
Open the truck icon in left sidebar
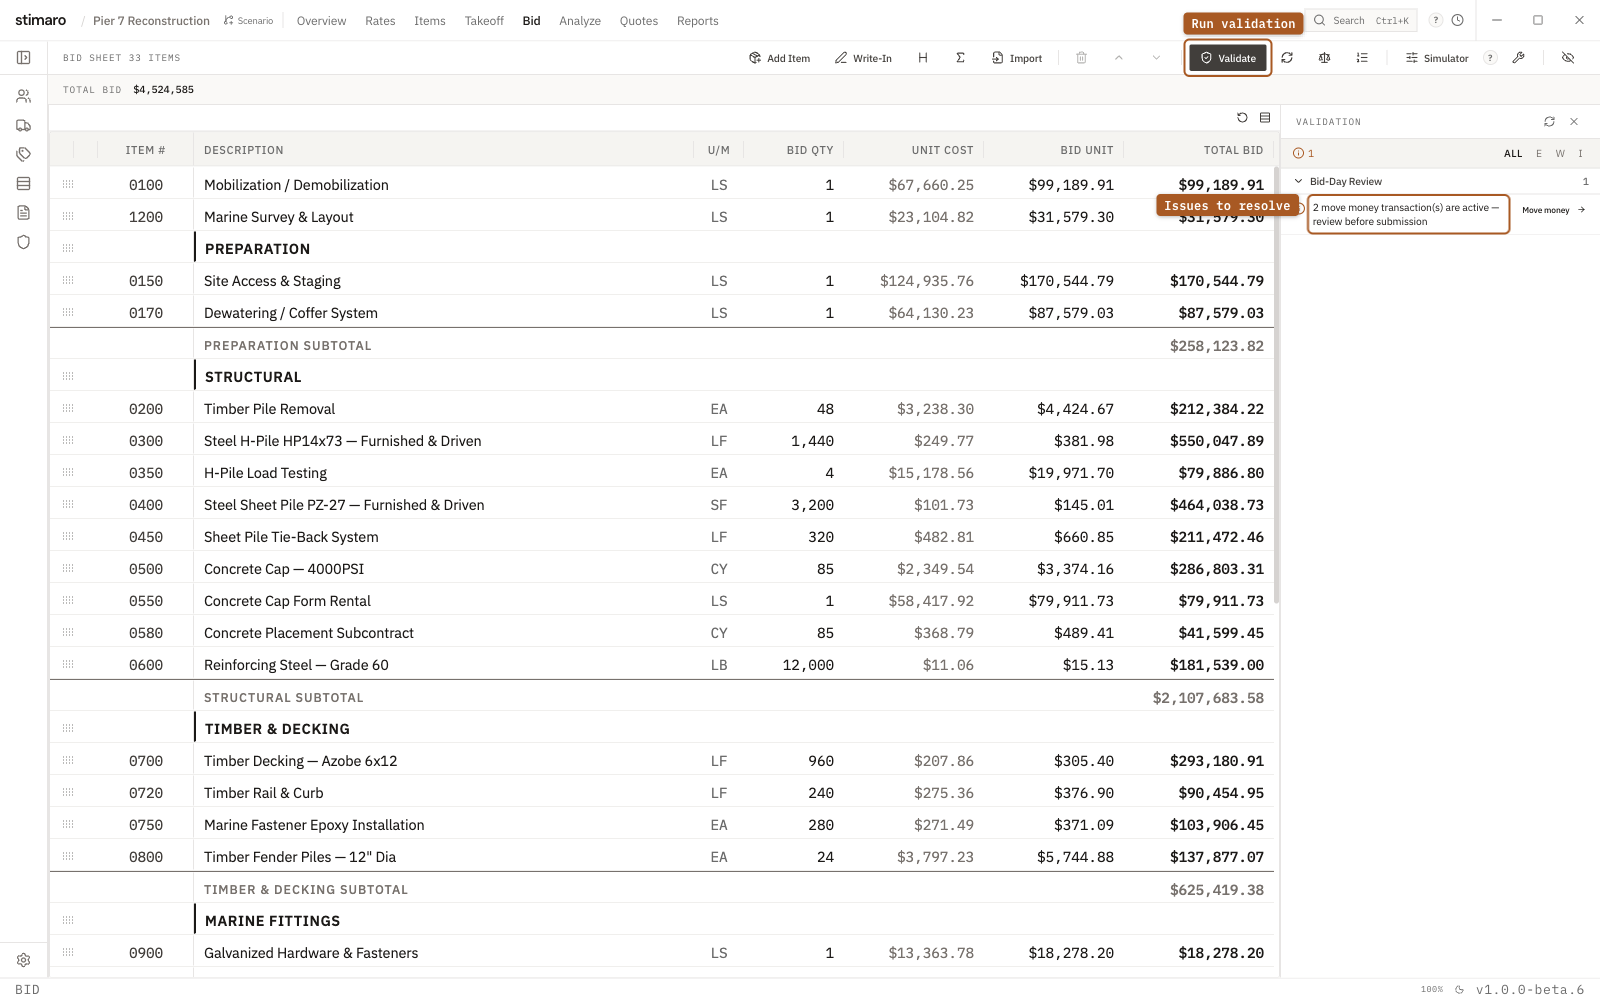[x=23, y=125]
